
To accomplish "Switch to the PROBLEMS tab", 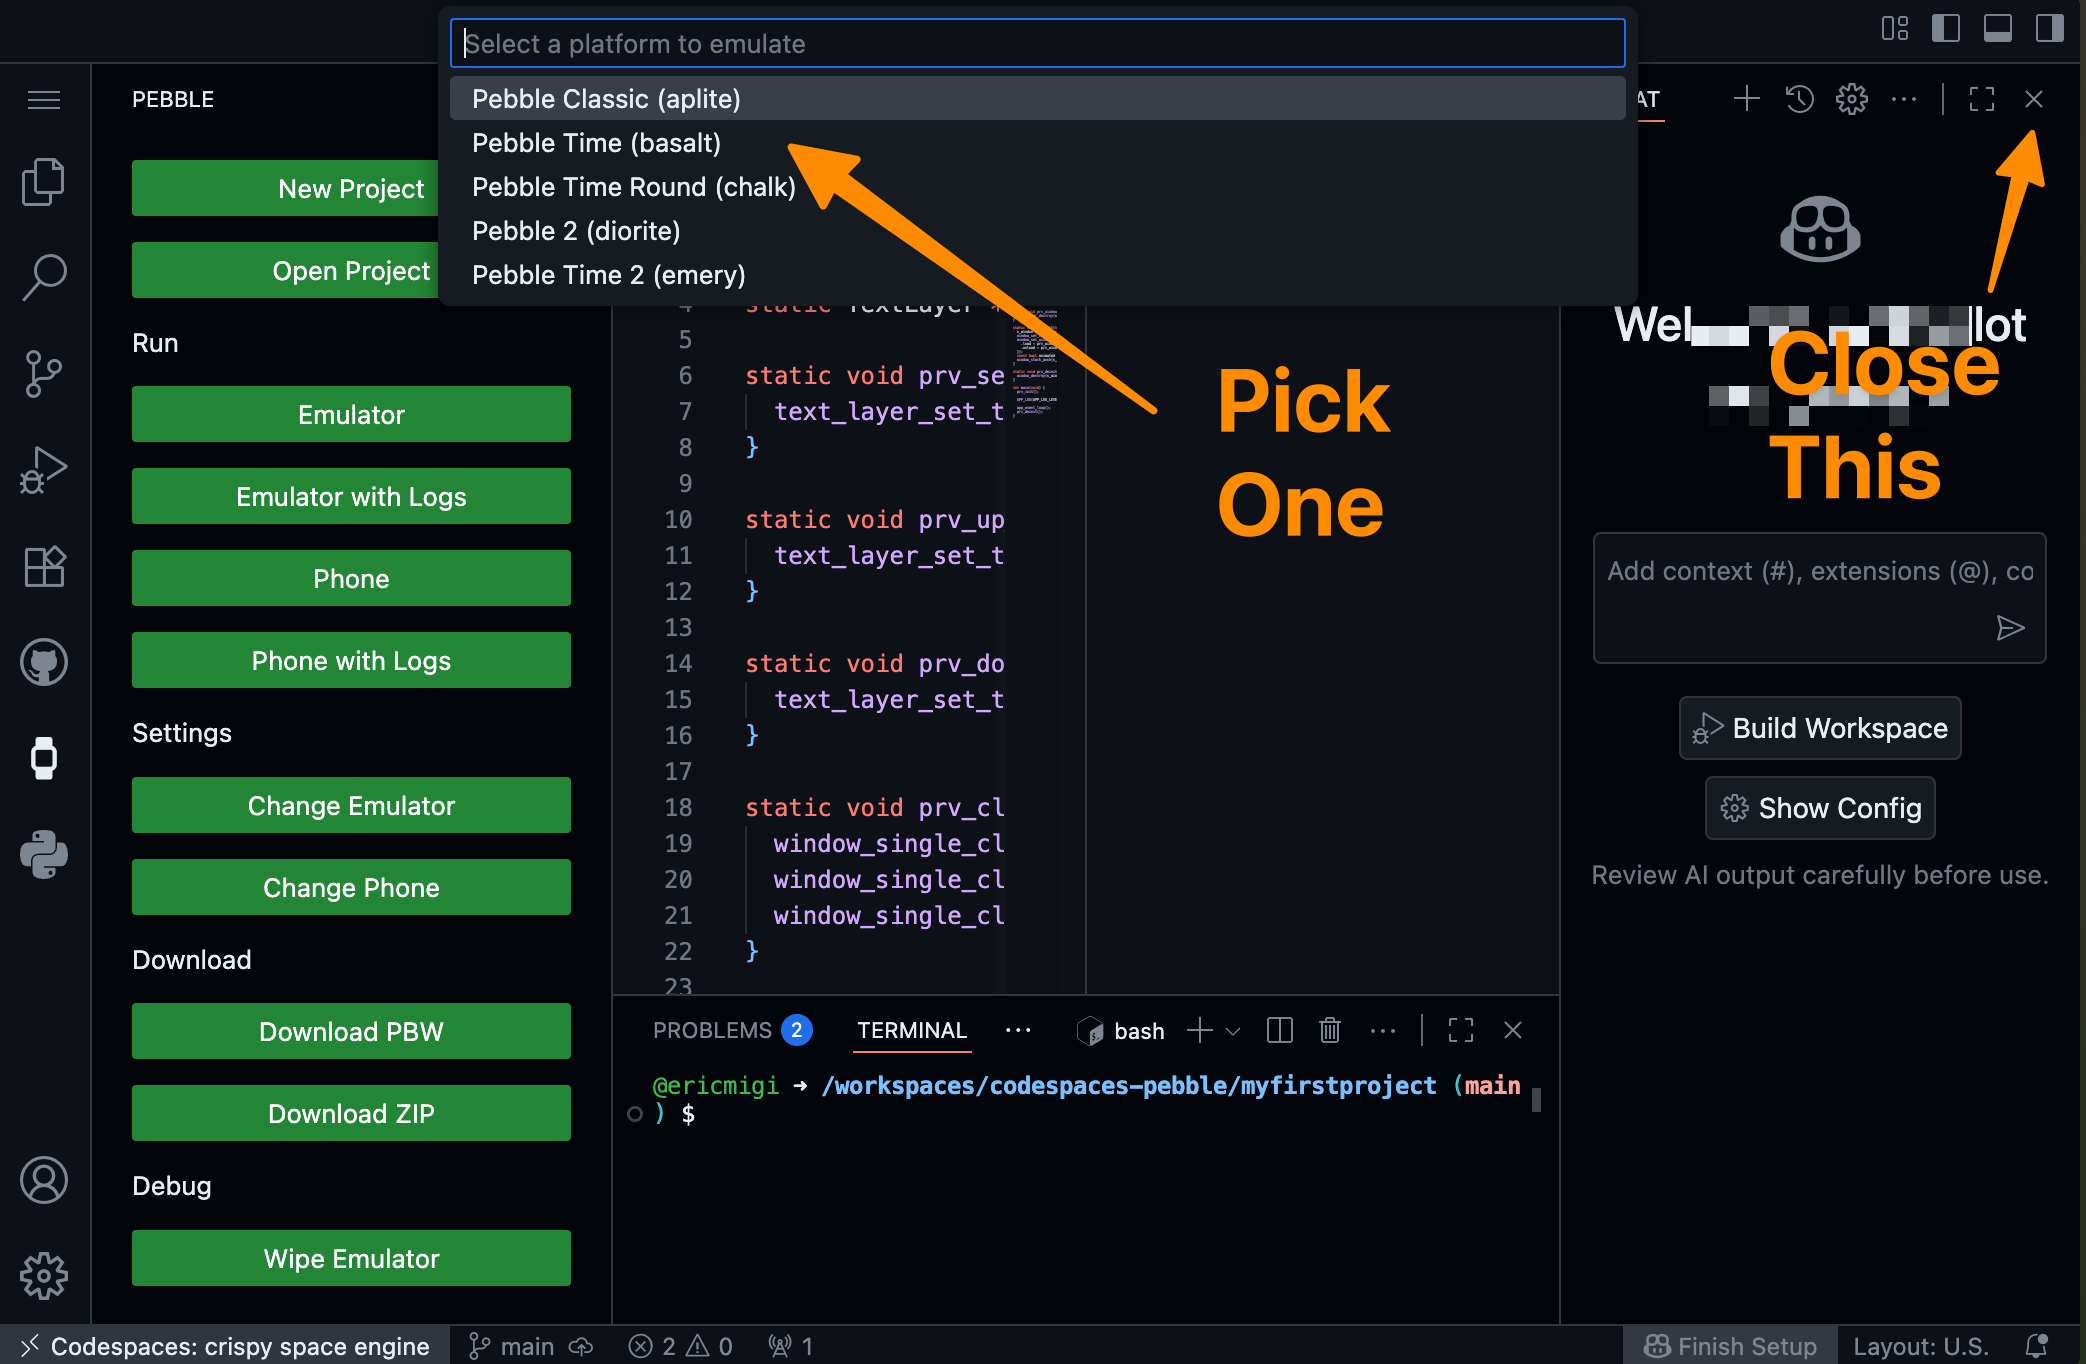I will (x=712, y=1030).
